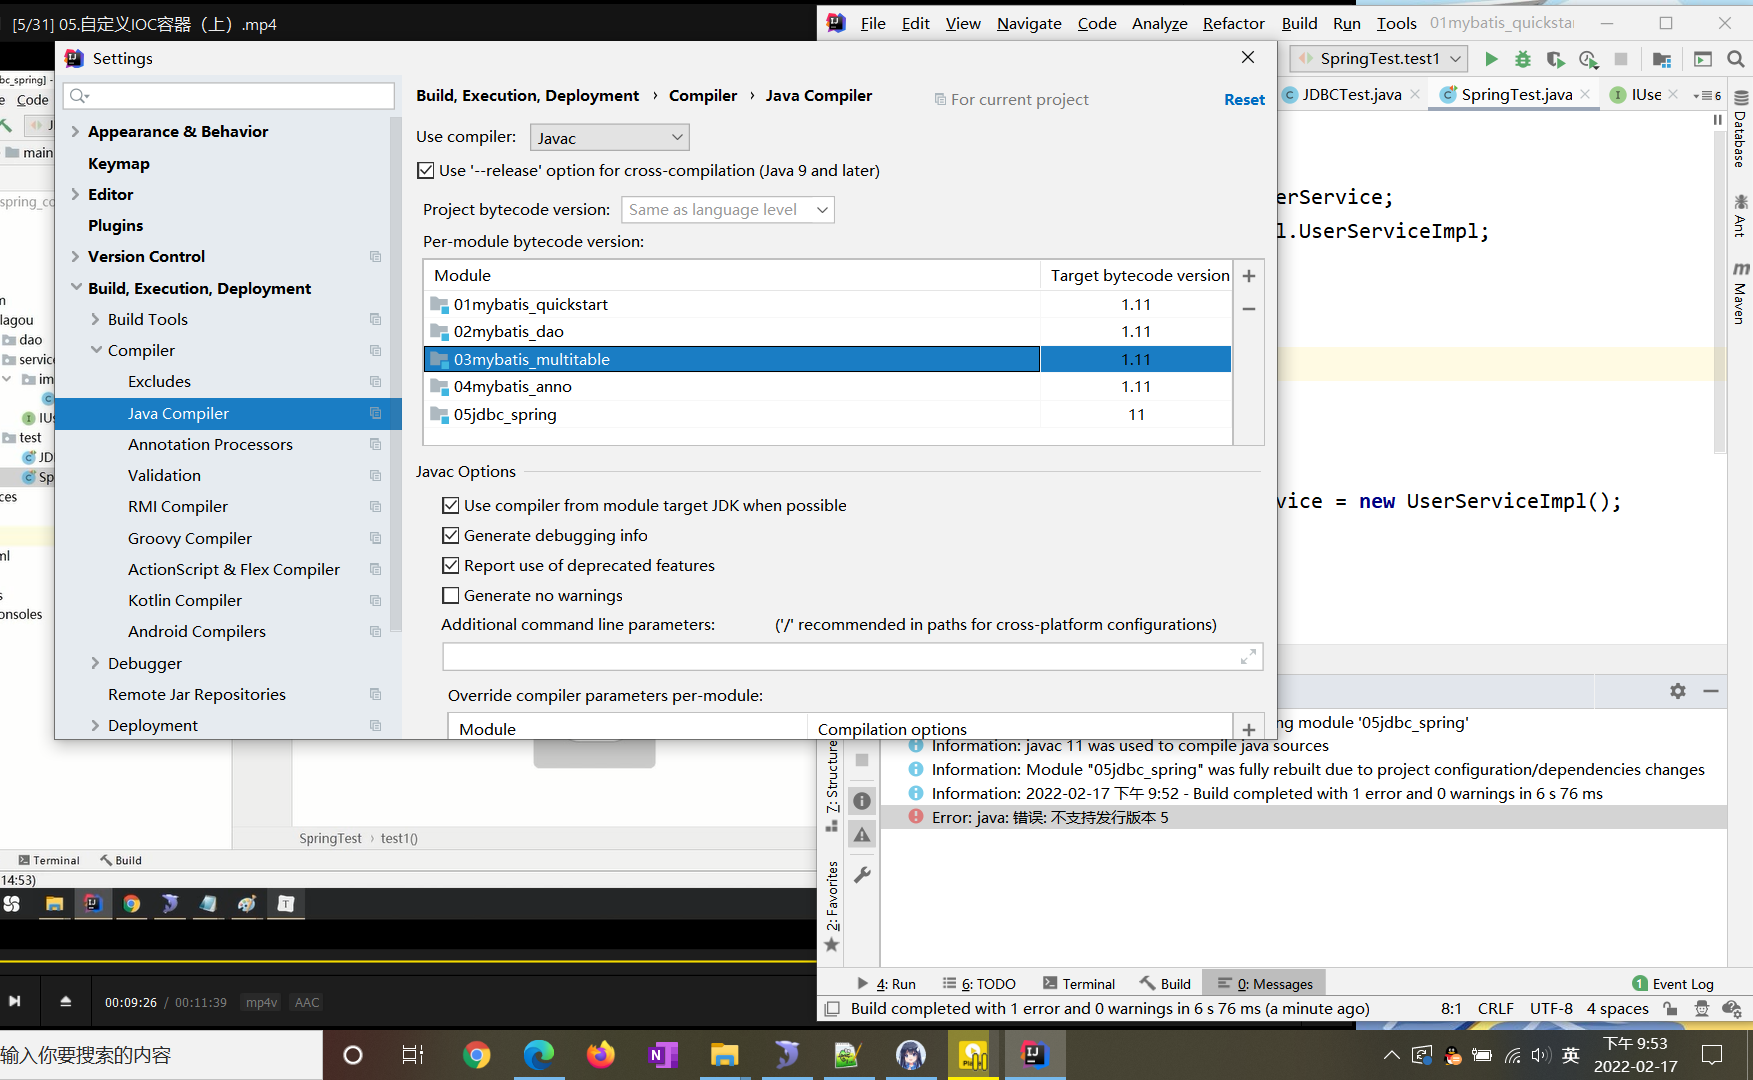1753x1080 pixels.
Task: Select Kotlin Compiler settings item
Action: (185, 600)
